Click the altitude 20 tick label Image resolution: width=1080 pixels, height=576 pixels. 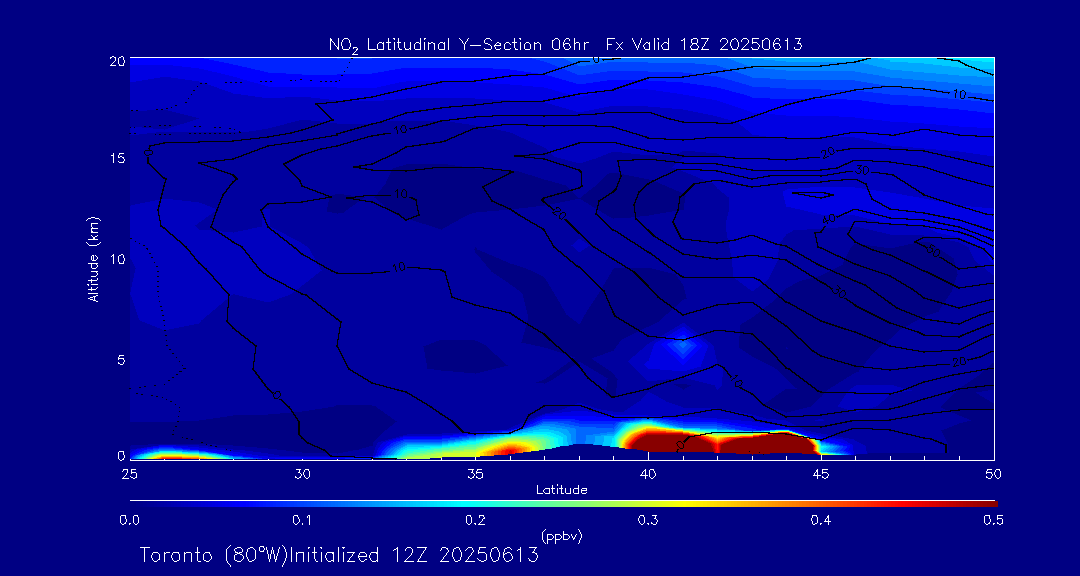(115, 60)
